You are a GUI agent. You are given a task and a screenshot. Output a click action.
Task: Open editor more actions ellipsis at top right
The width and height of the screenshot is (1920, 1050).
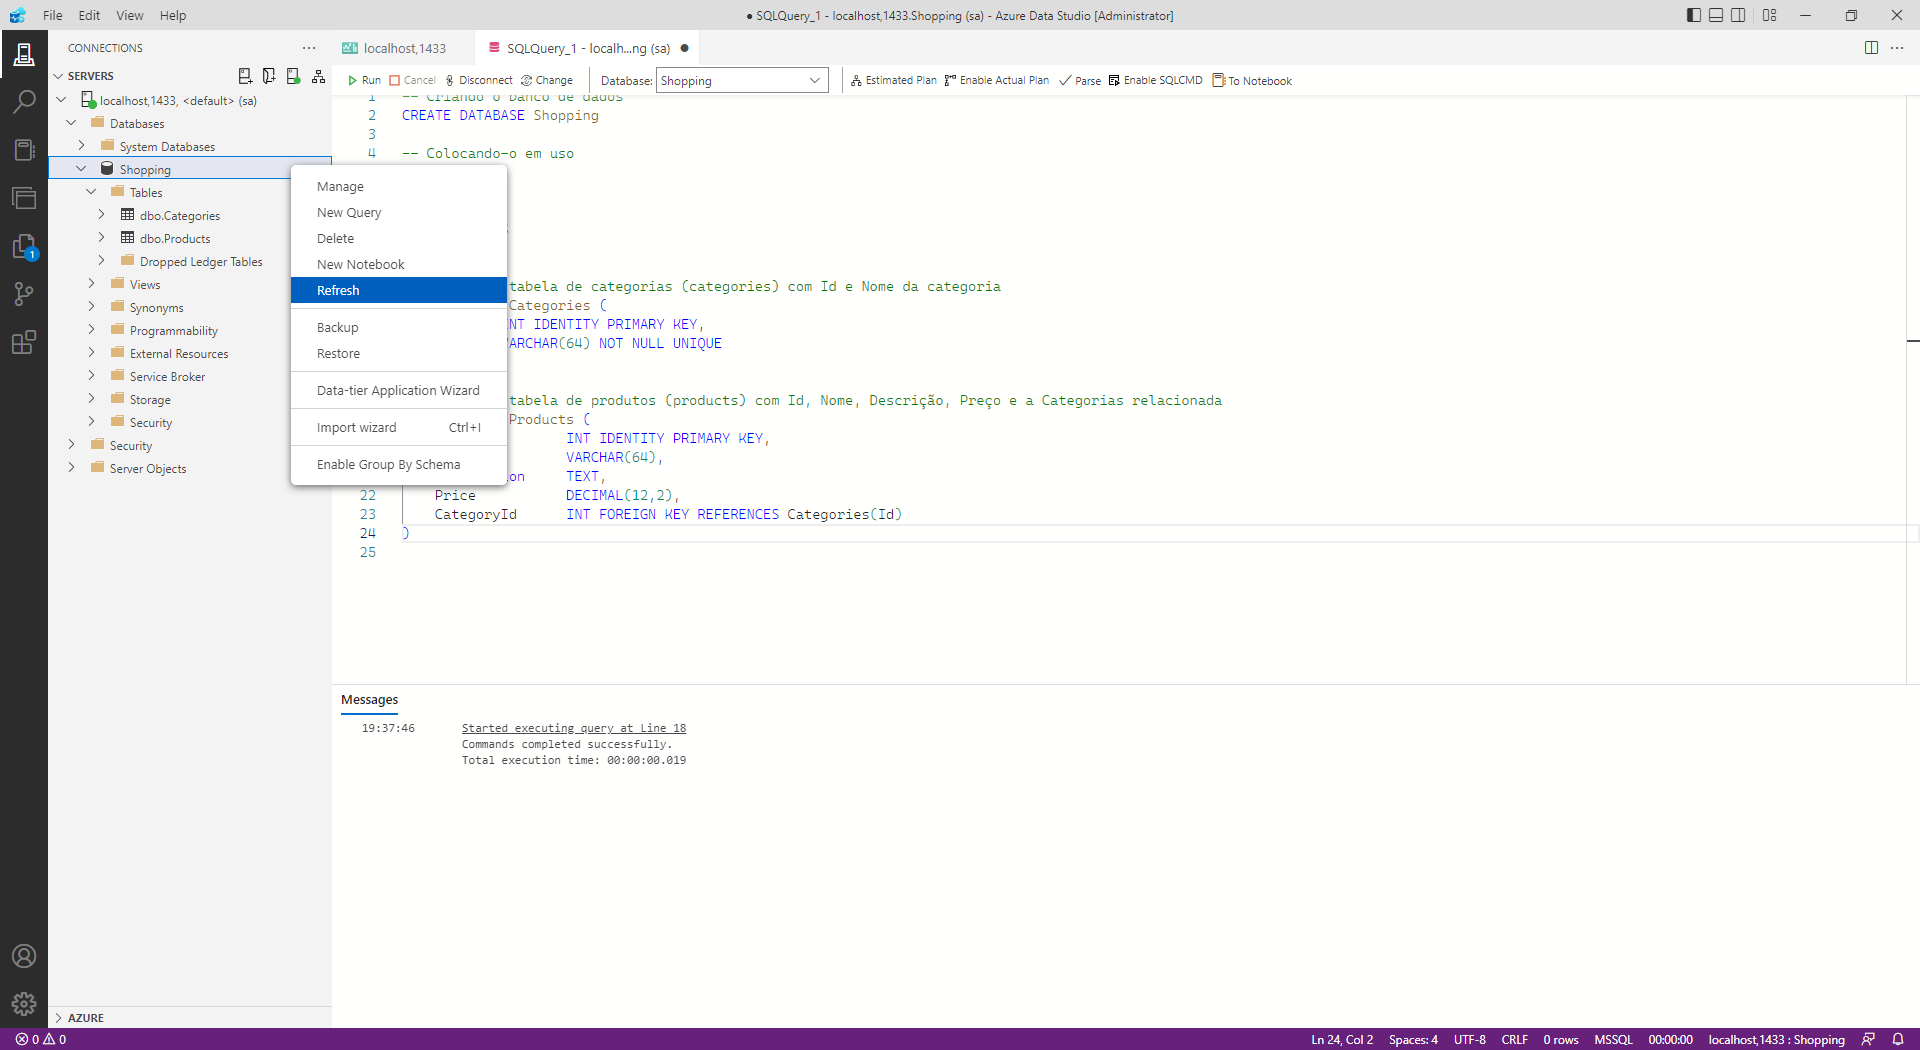click(x=1897, y=48)
